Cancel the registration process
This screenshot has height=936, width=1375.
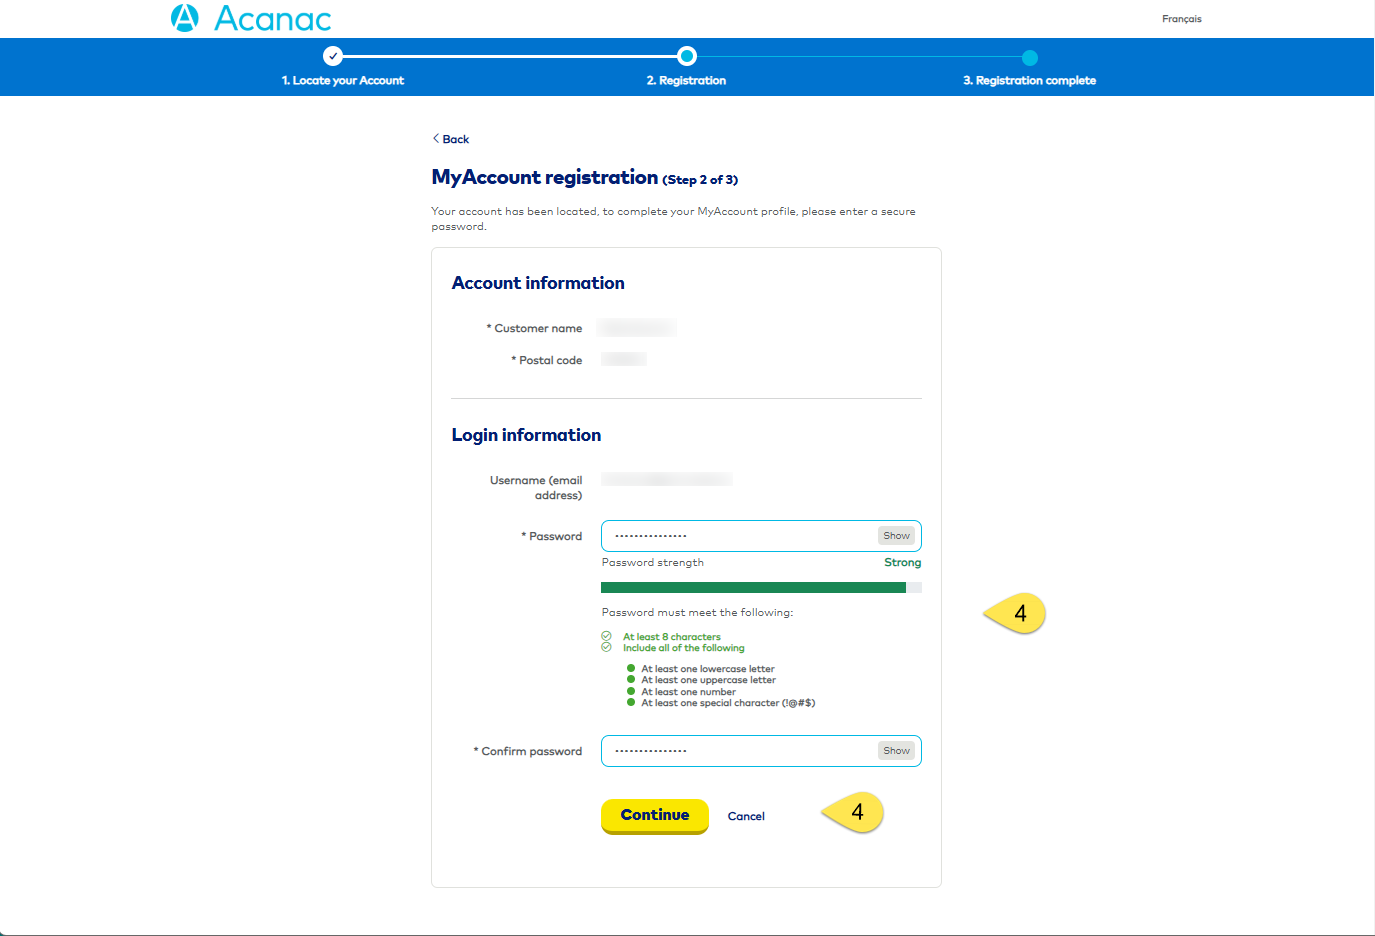point(746,816)
